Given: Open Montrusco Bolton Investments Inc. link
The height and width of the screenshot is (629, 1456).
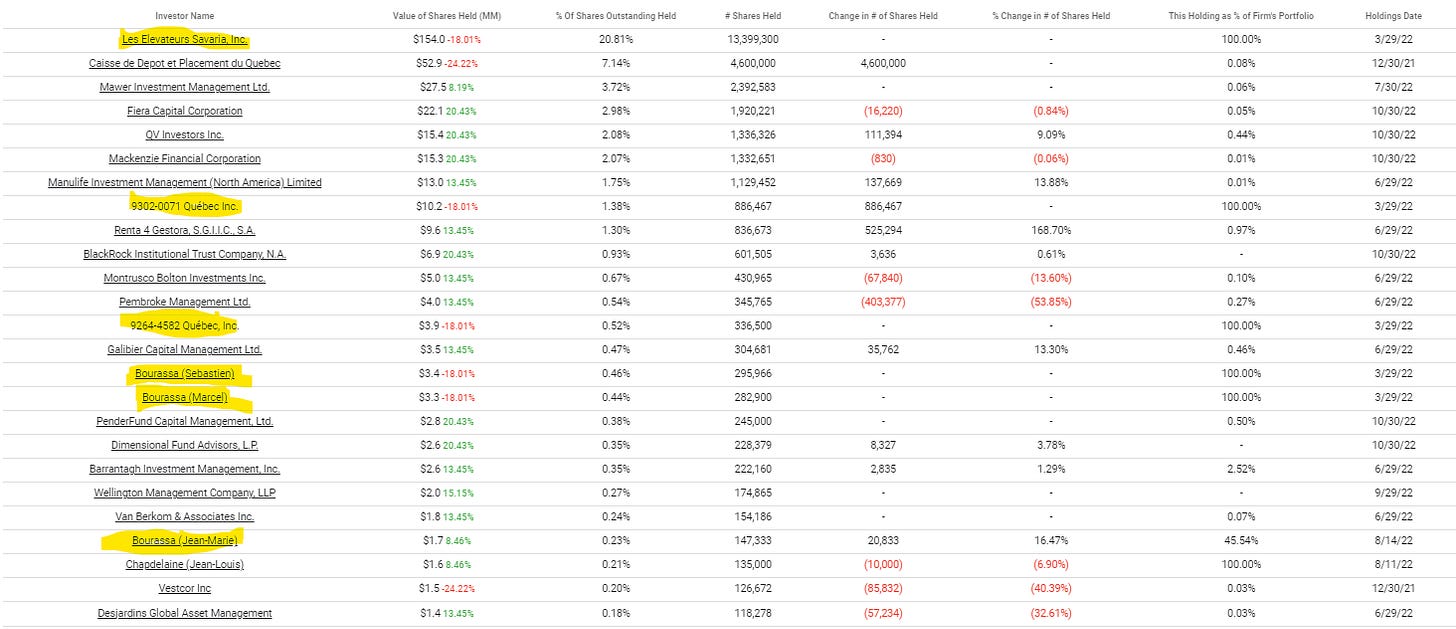Looking at the screenshot, I should click(184, 278).
